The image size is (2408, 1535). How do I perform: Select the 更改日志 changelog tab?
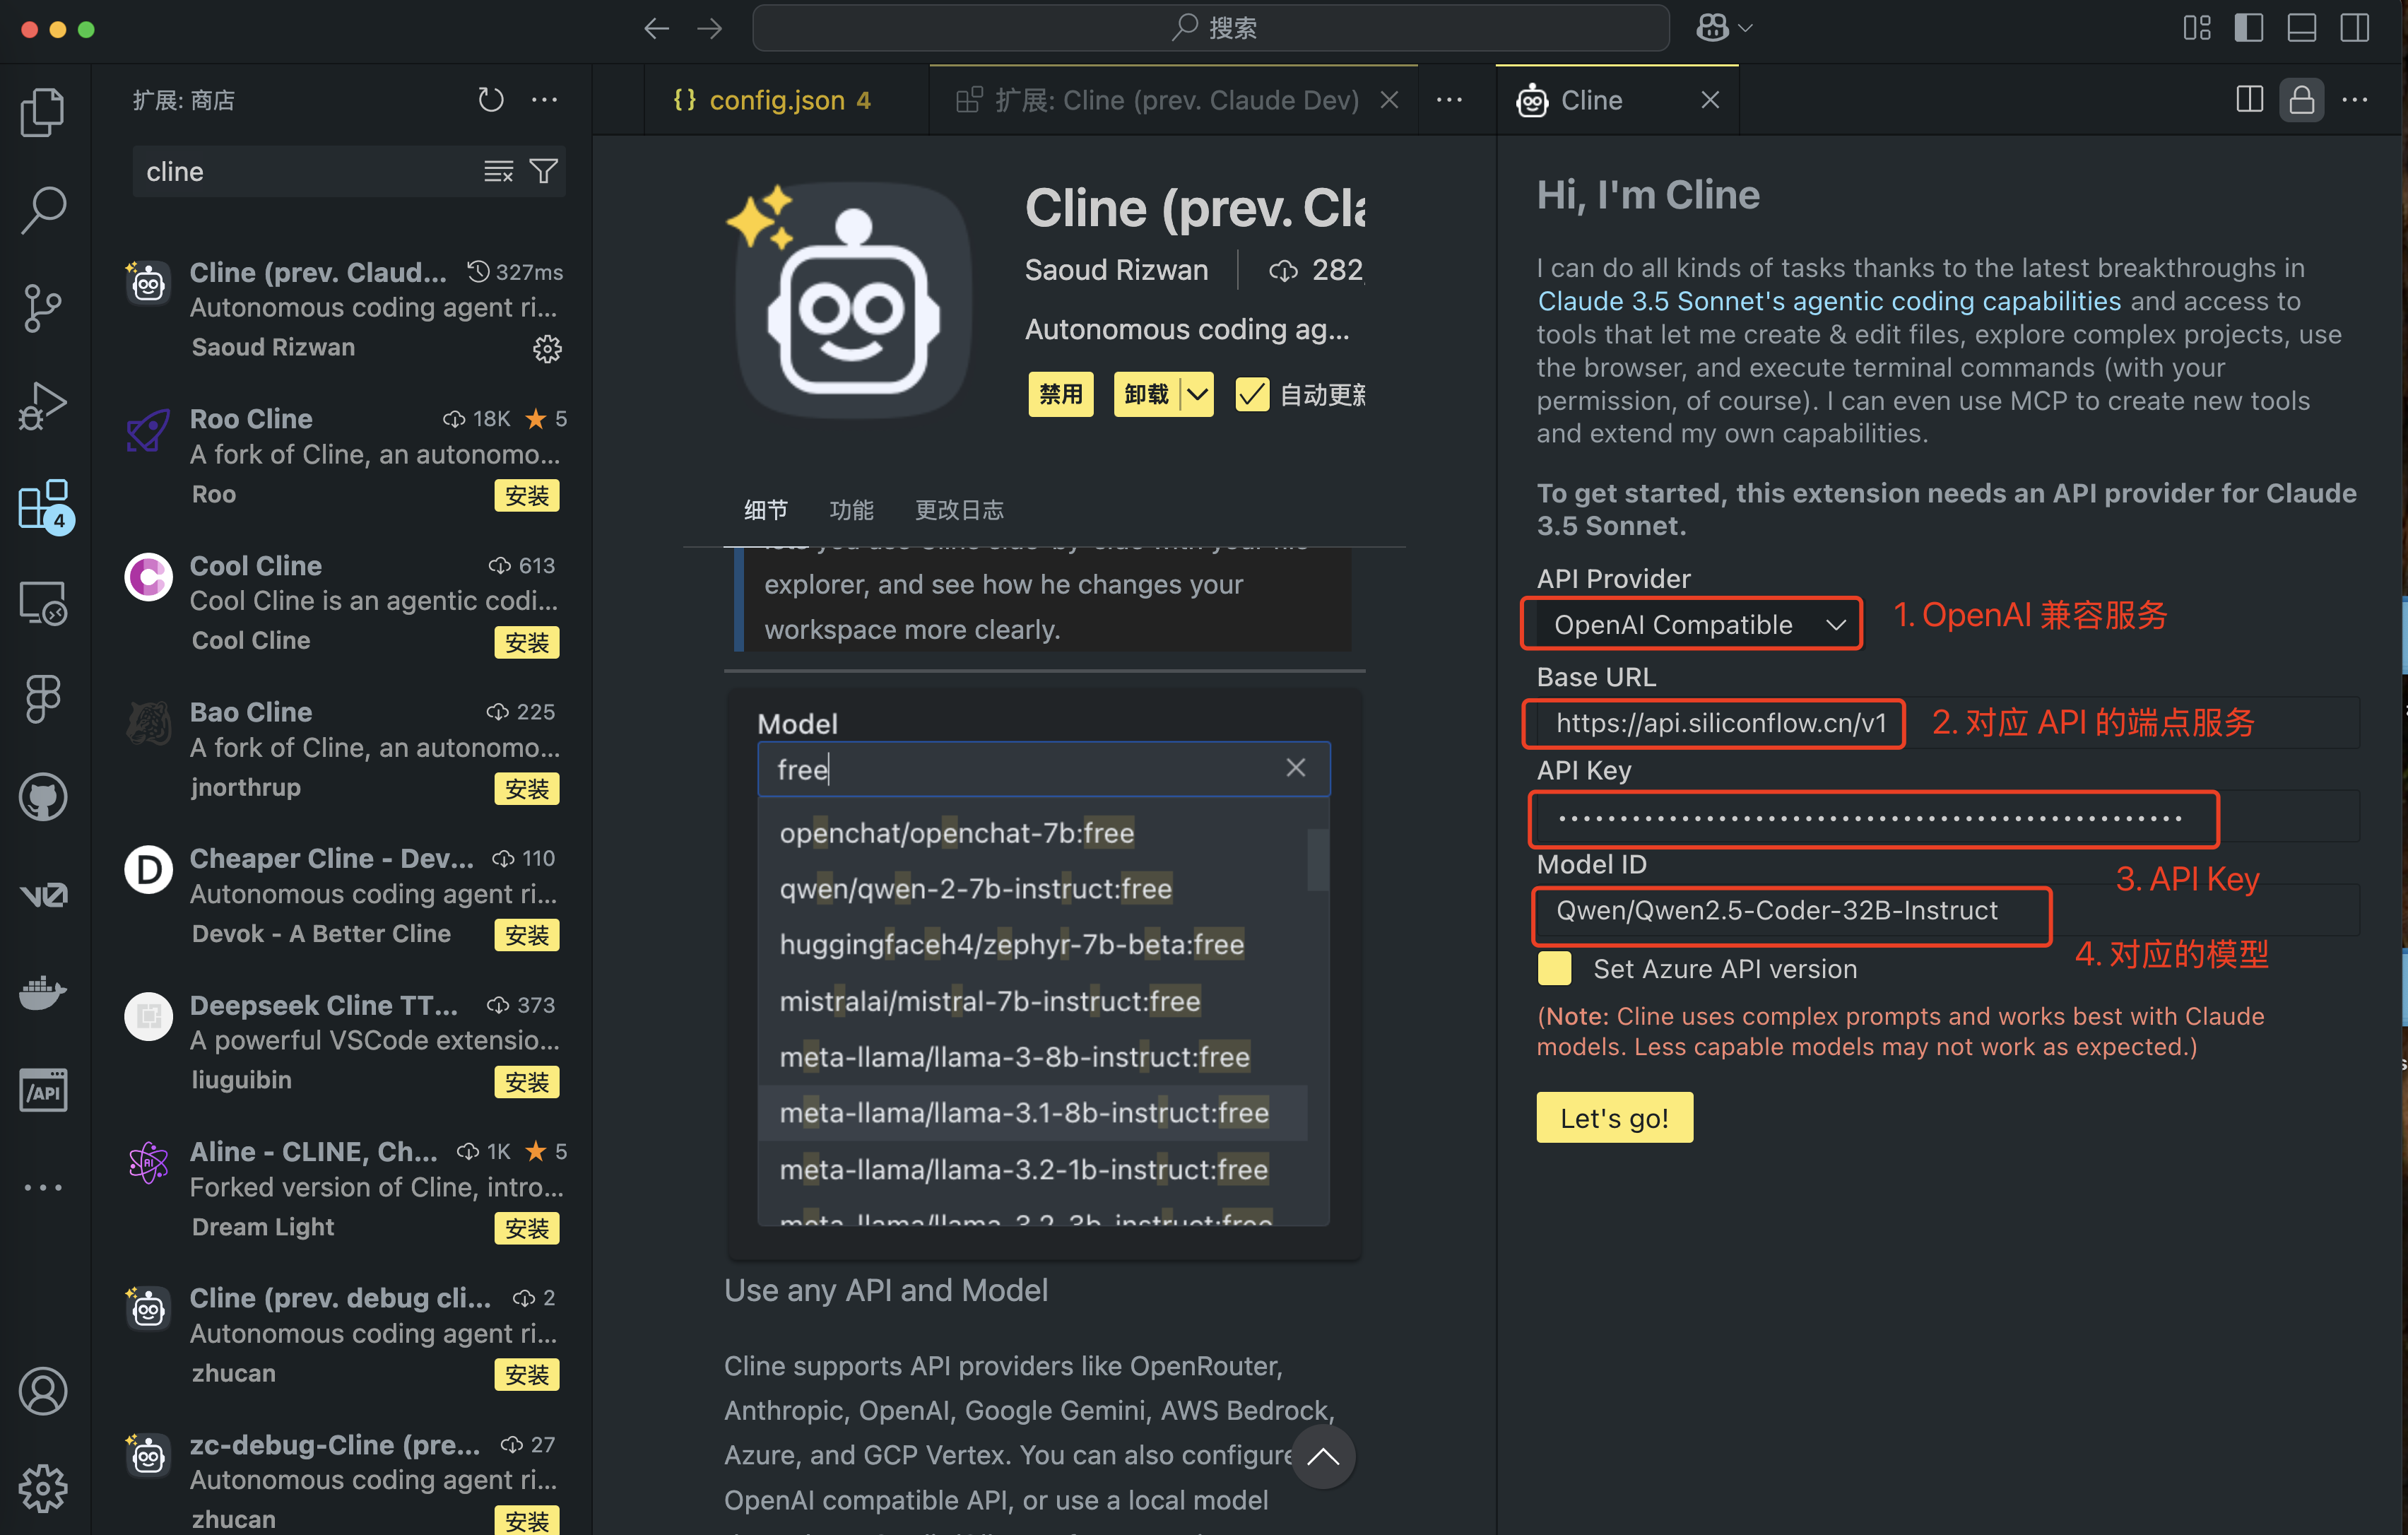click(959, 509)
